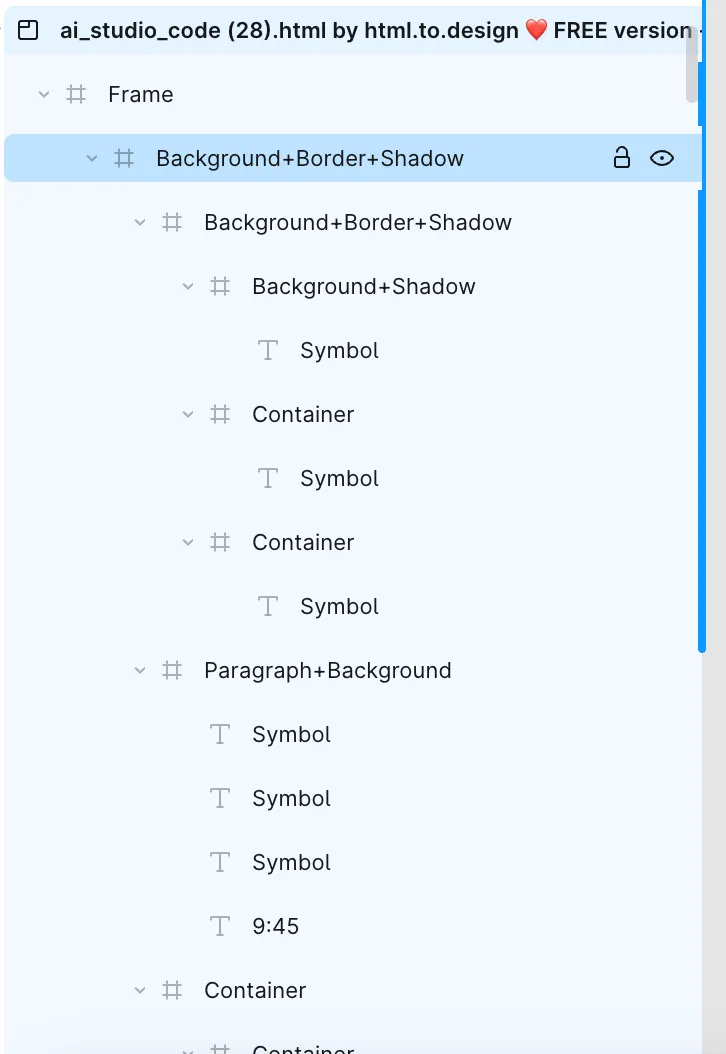The width and height of the screenshot is (726, 1054).
Task: Click the frame icon of the highlighted Background+Border+Shadow row
Action: (124, 158)
